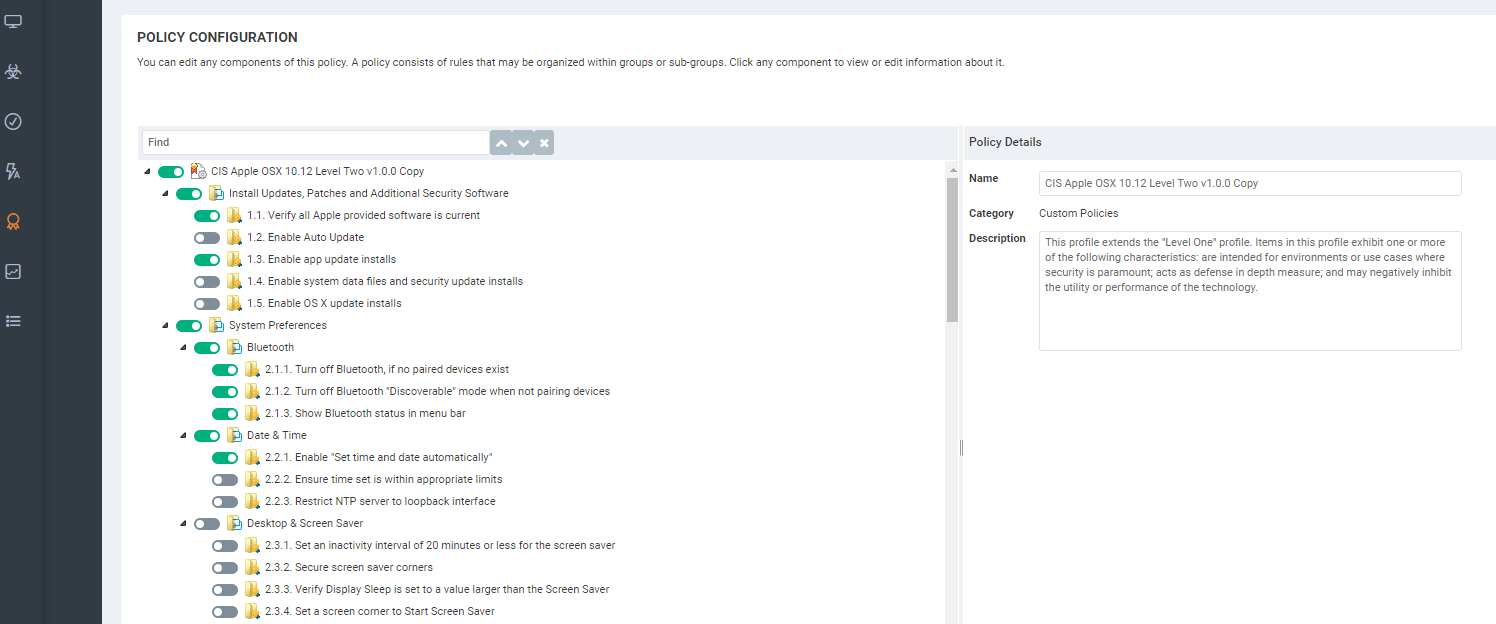Disable the CIS Apple OSX 10.12 root policy toggle
The width and height of the screenshot is (1496, 624).
[171, 172]
